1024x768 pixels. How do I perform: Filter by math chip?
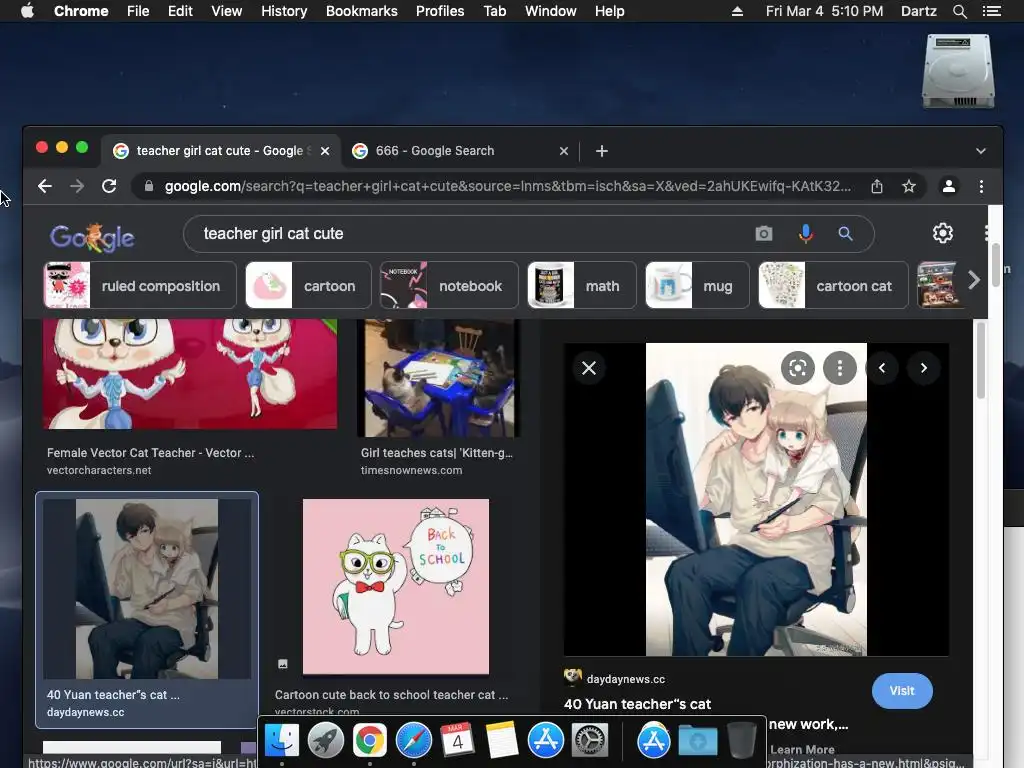point(582,285)
